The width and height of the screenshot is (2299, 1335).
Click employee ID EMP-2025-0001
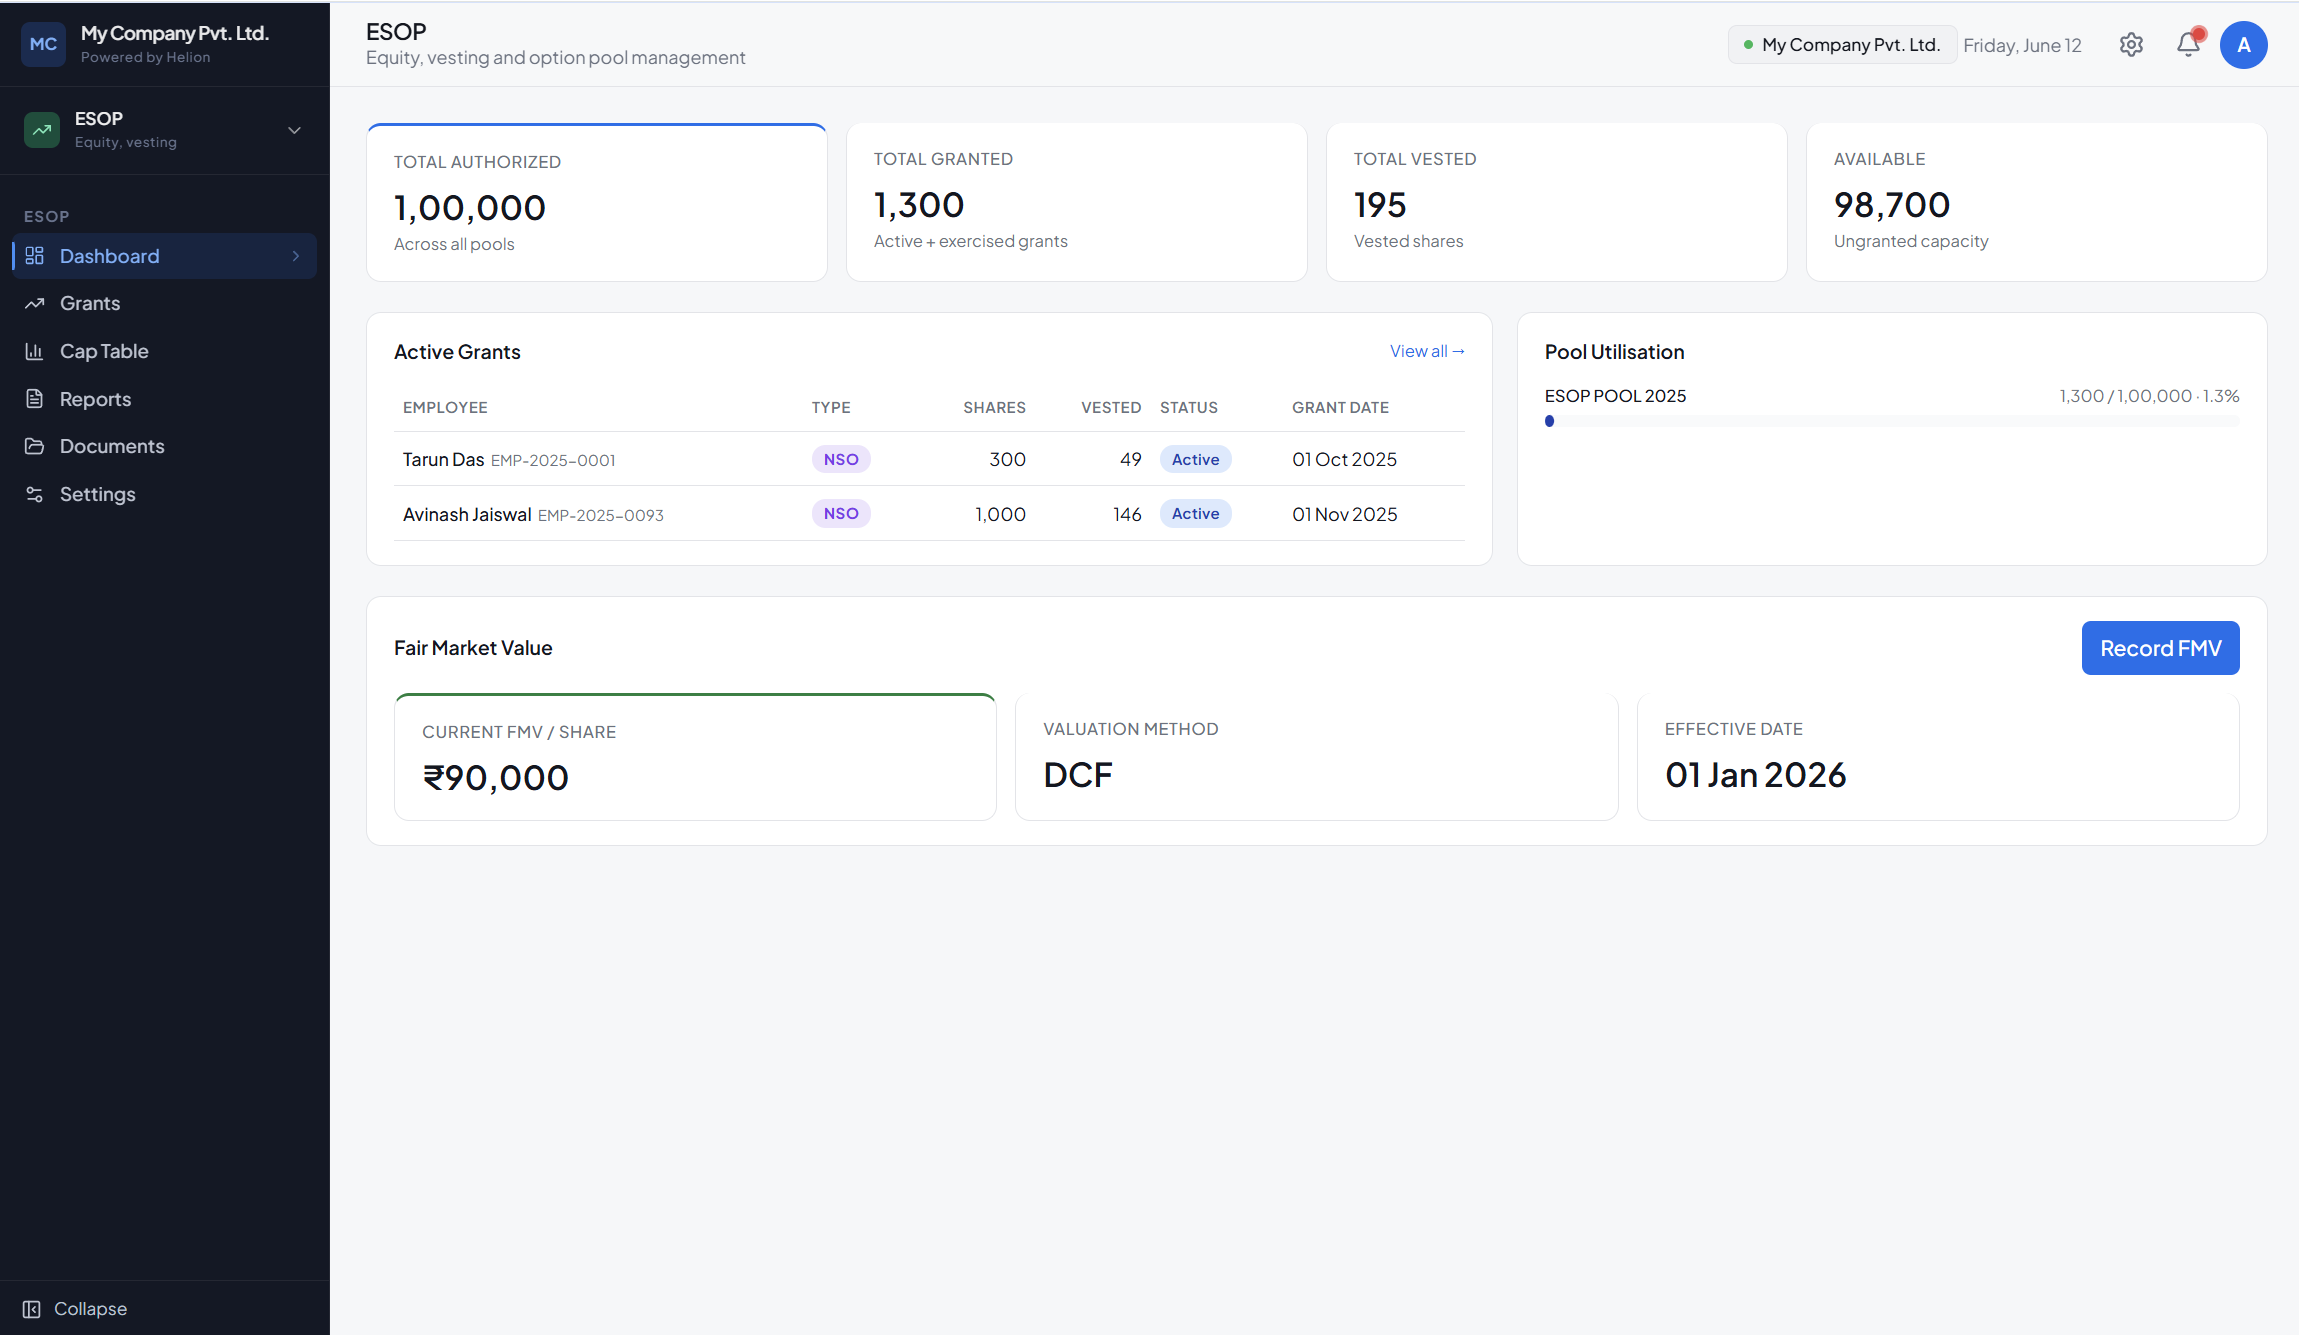(553, 460)
